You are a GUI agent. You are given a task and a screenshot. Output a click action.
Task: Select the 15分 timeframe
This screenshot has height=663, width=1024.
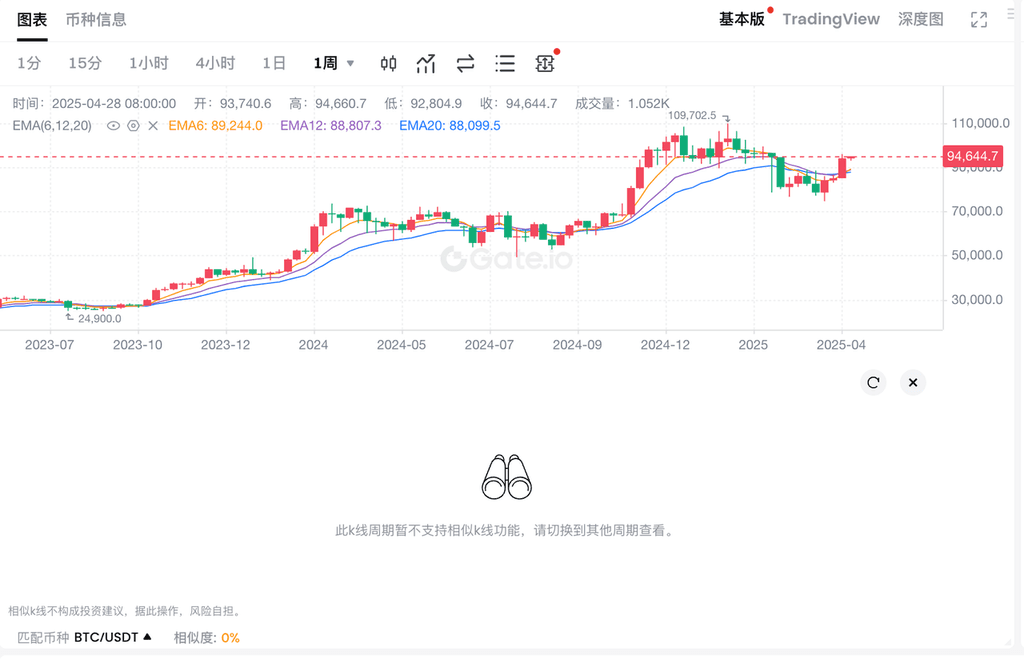coord(85,63)
